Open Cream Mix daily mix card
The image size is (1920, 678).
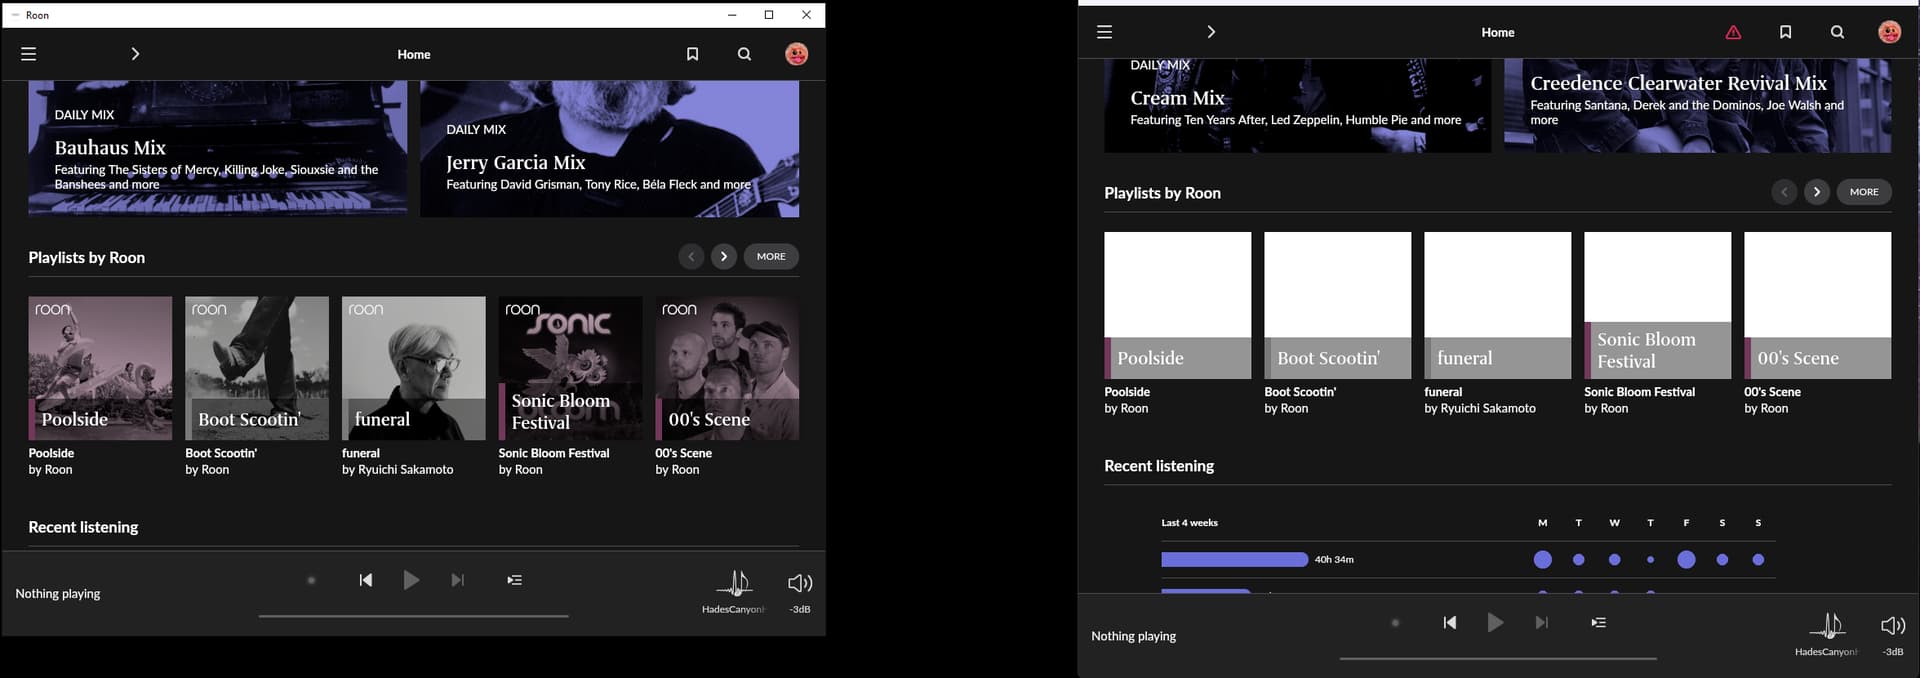(x=1297, y=105)
